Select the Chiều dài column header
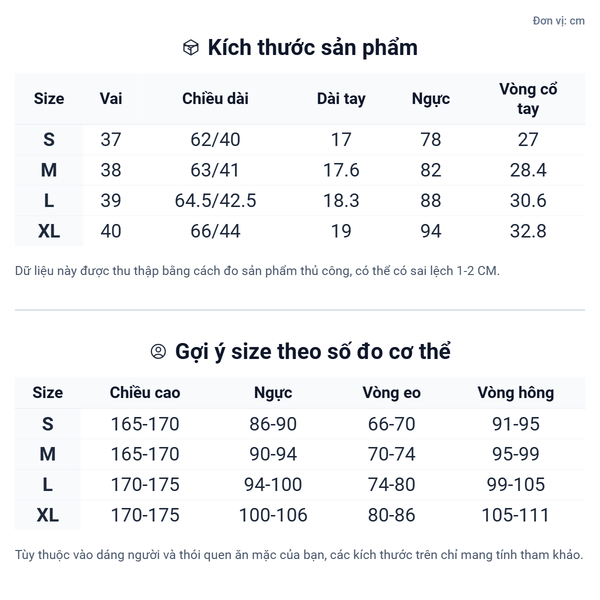The width and height of the screenshot is (600, 600). pos(215,99)
